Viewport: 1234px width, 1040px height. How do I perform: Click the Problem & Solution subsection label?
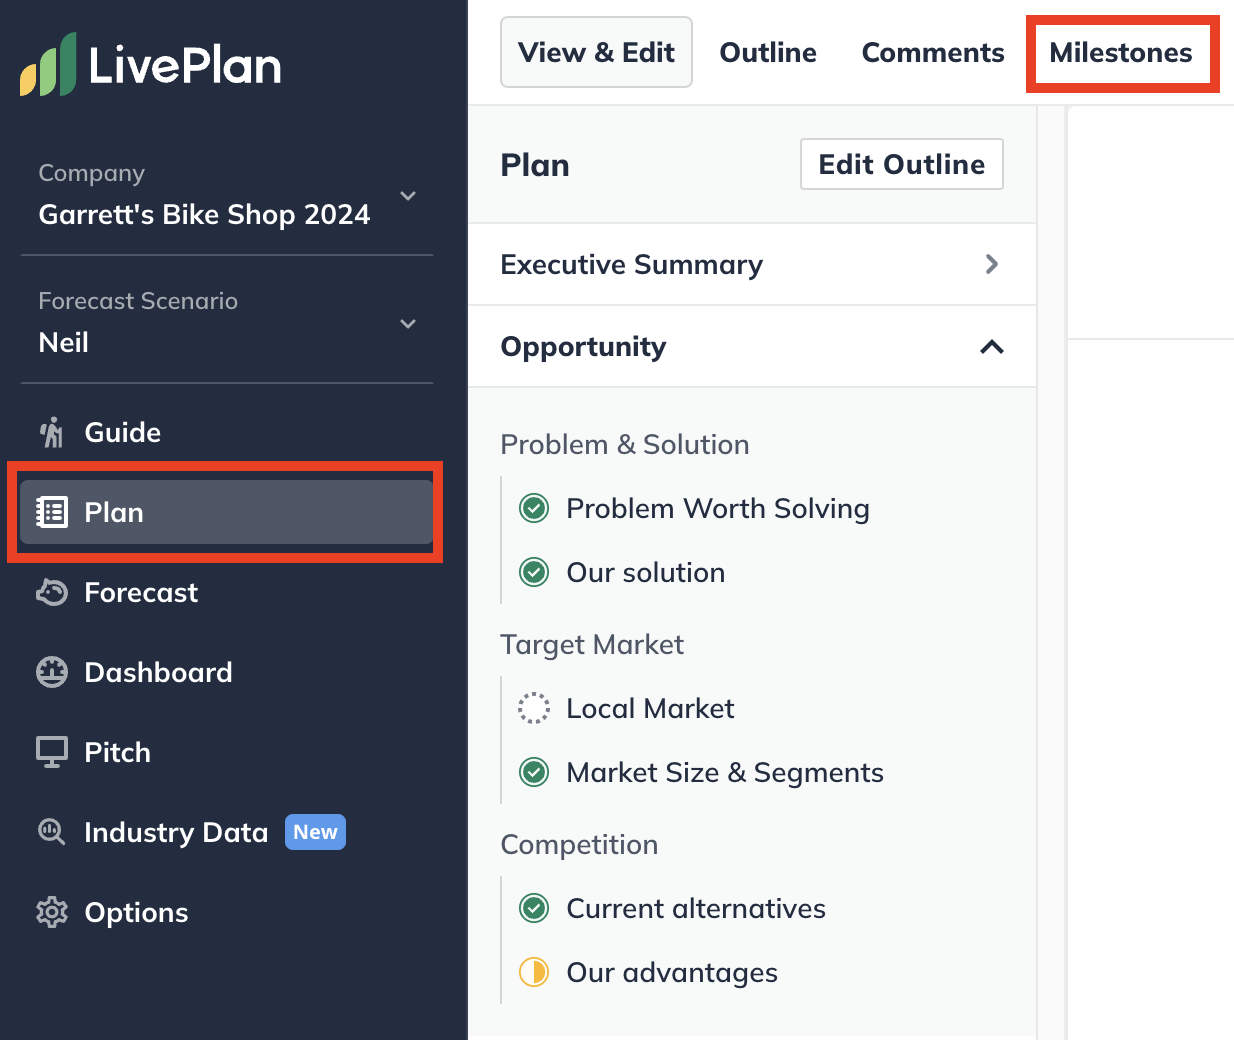[x=625, y=444]
